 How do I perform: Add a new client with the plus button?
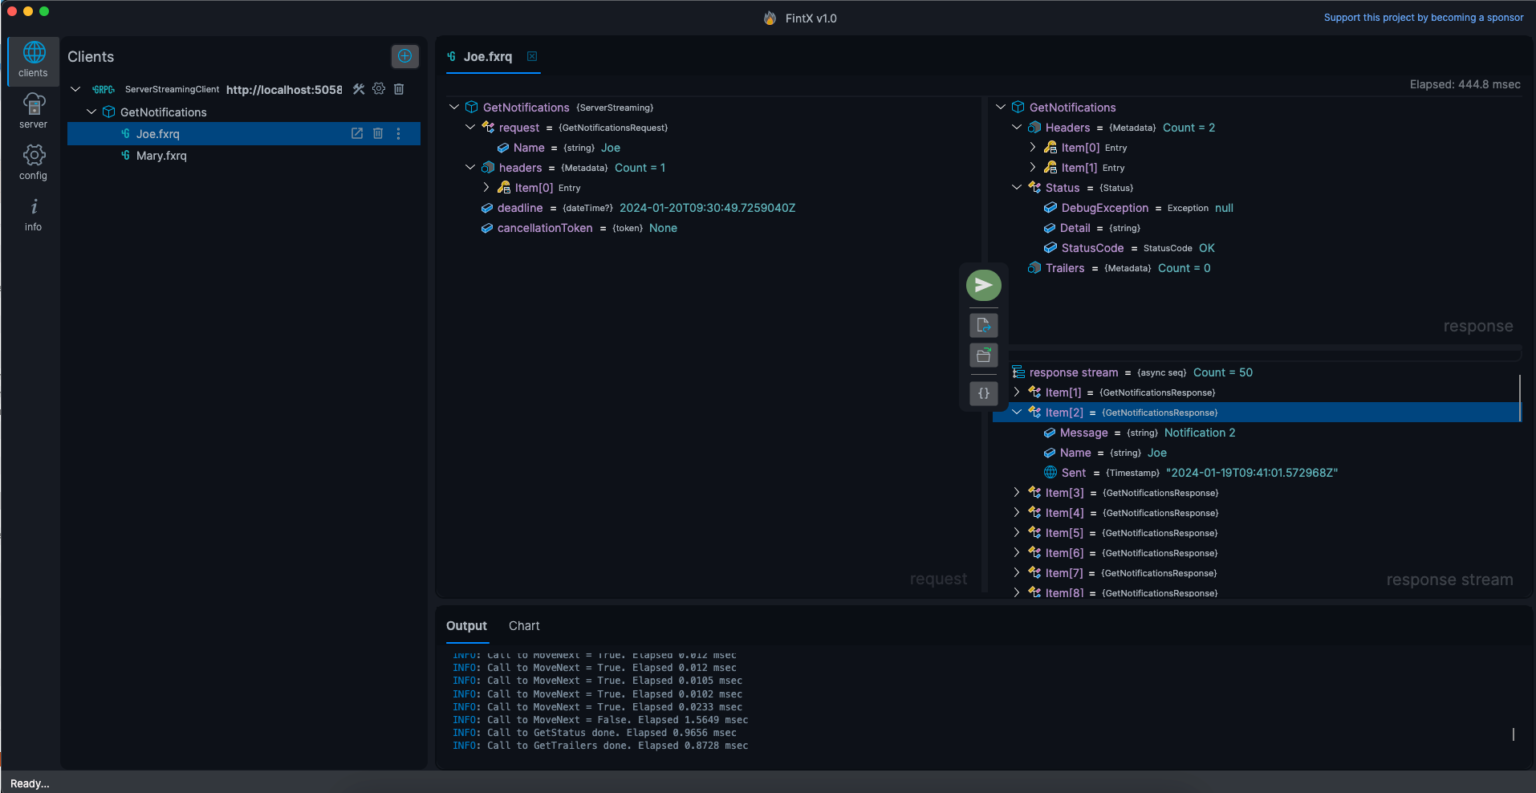[405, 56]
